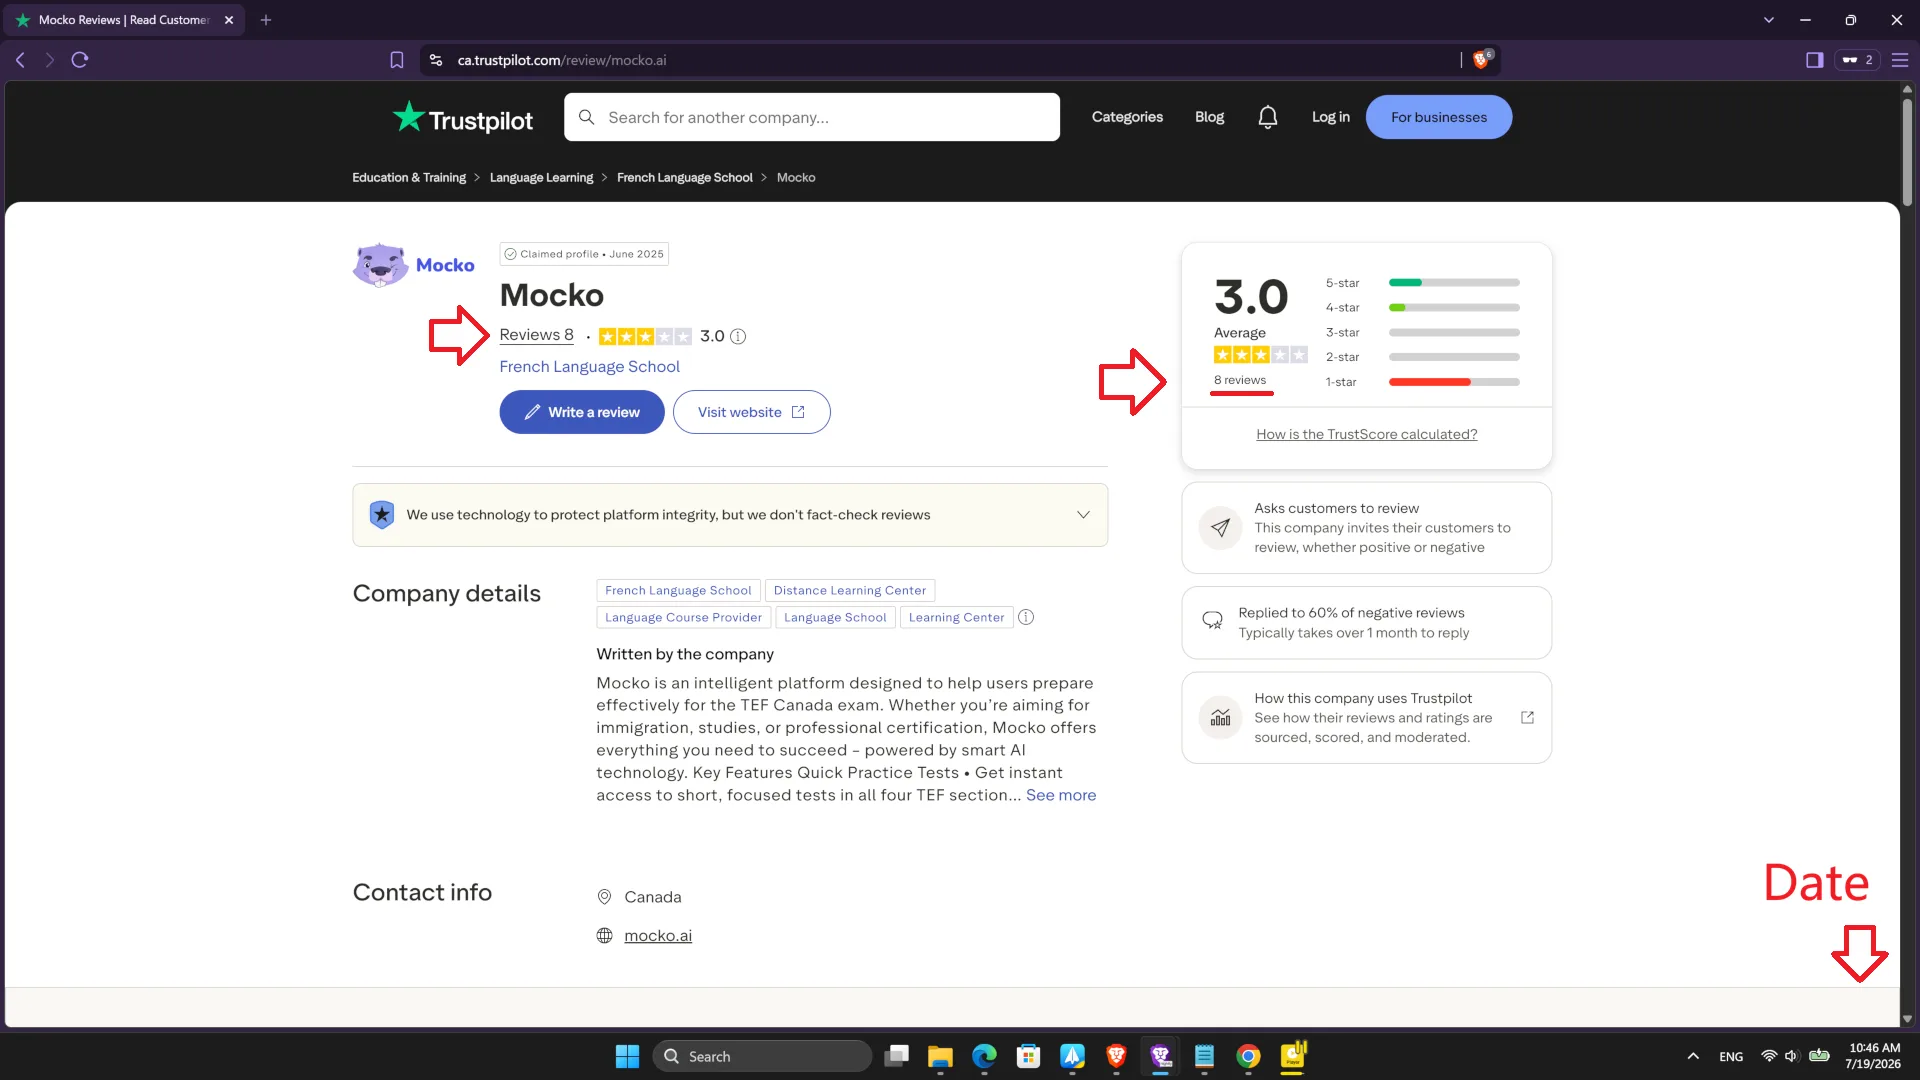Open Brave browser from taskbar
This screenshot has width=1920, height=1080.
click(x=1116, y=1056)
